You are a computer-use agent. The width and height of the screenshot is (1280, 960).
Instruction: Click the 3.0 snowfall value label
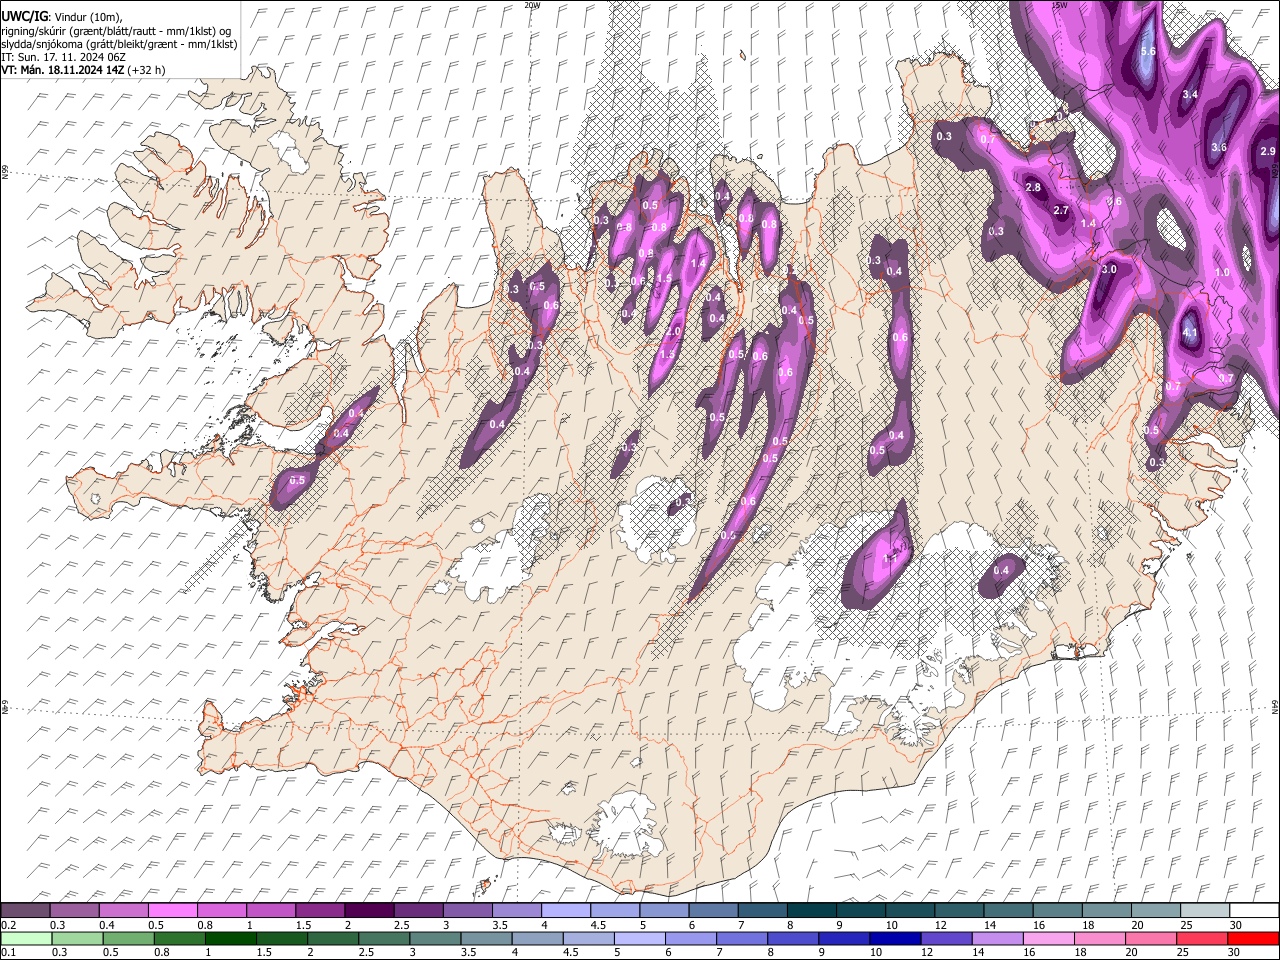click(1108, 270)
